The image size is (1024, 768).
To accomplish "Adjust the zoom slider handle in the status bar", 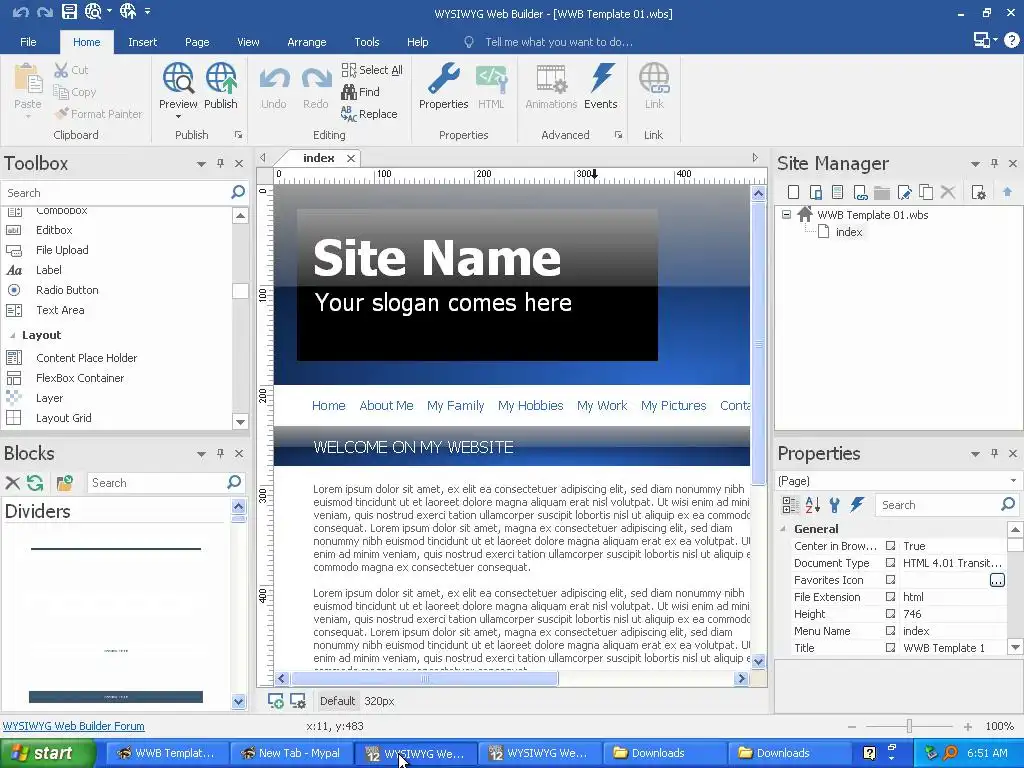I will 909,726.
